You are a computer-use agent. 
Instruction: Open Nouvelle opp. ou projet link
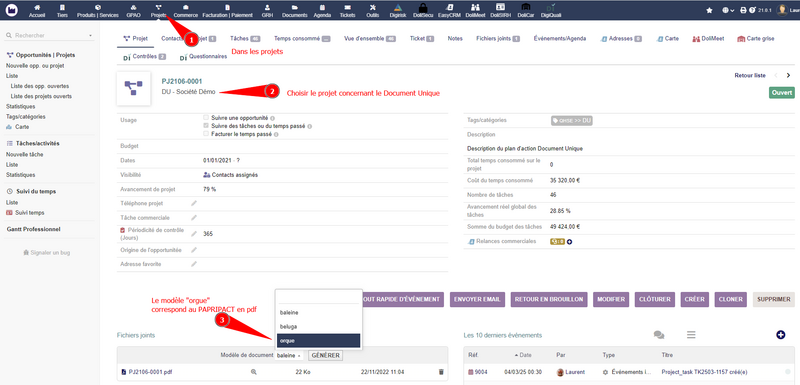point(35,66)
